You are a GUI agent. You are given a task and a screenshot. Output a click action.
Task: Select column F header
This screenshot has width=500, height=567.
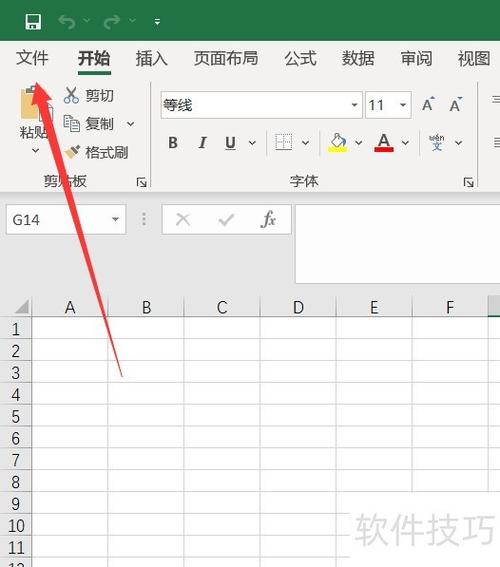click(x=450, y=307)
